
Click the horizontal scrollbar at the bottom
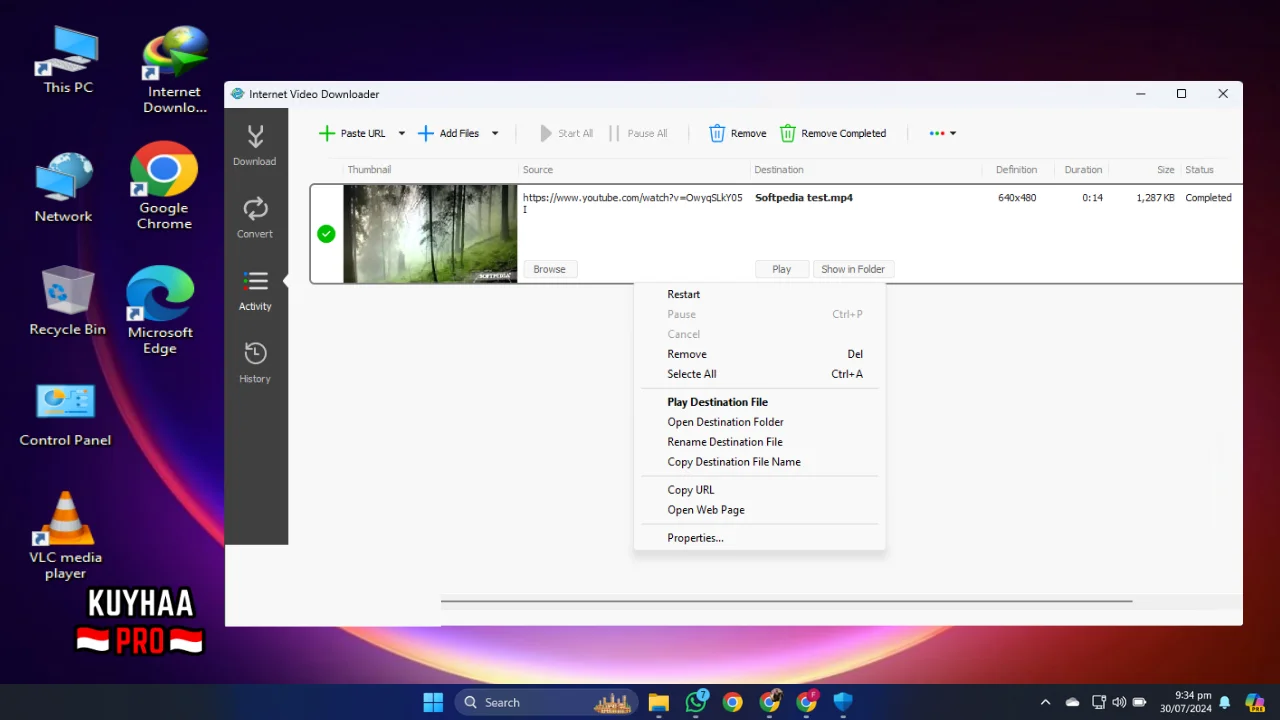[786, 601]
